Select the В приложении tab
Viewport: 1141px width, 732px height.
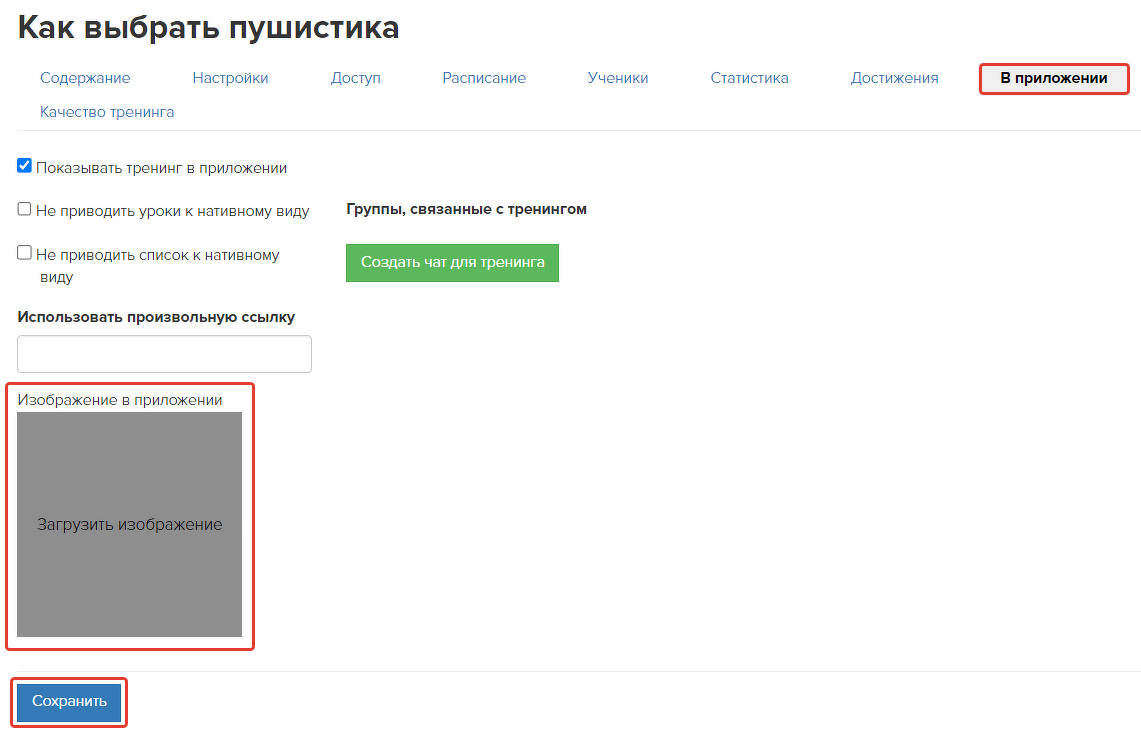coord(1054,78)
